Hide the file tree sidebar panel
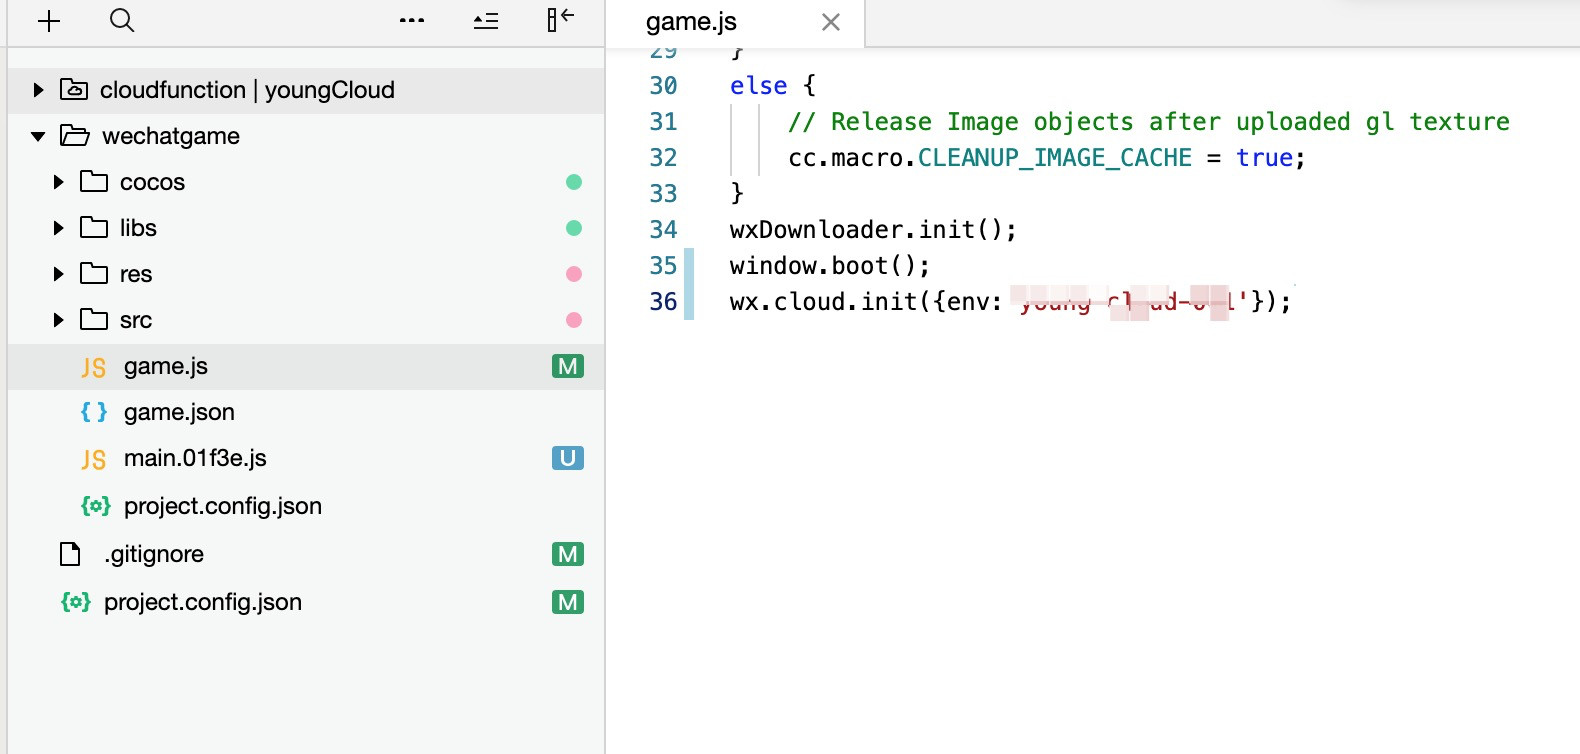This screenshot has width=1580, height=754. (x=560, y=20)
